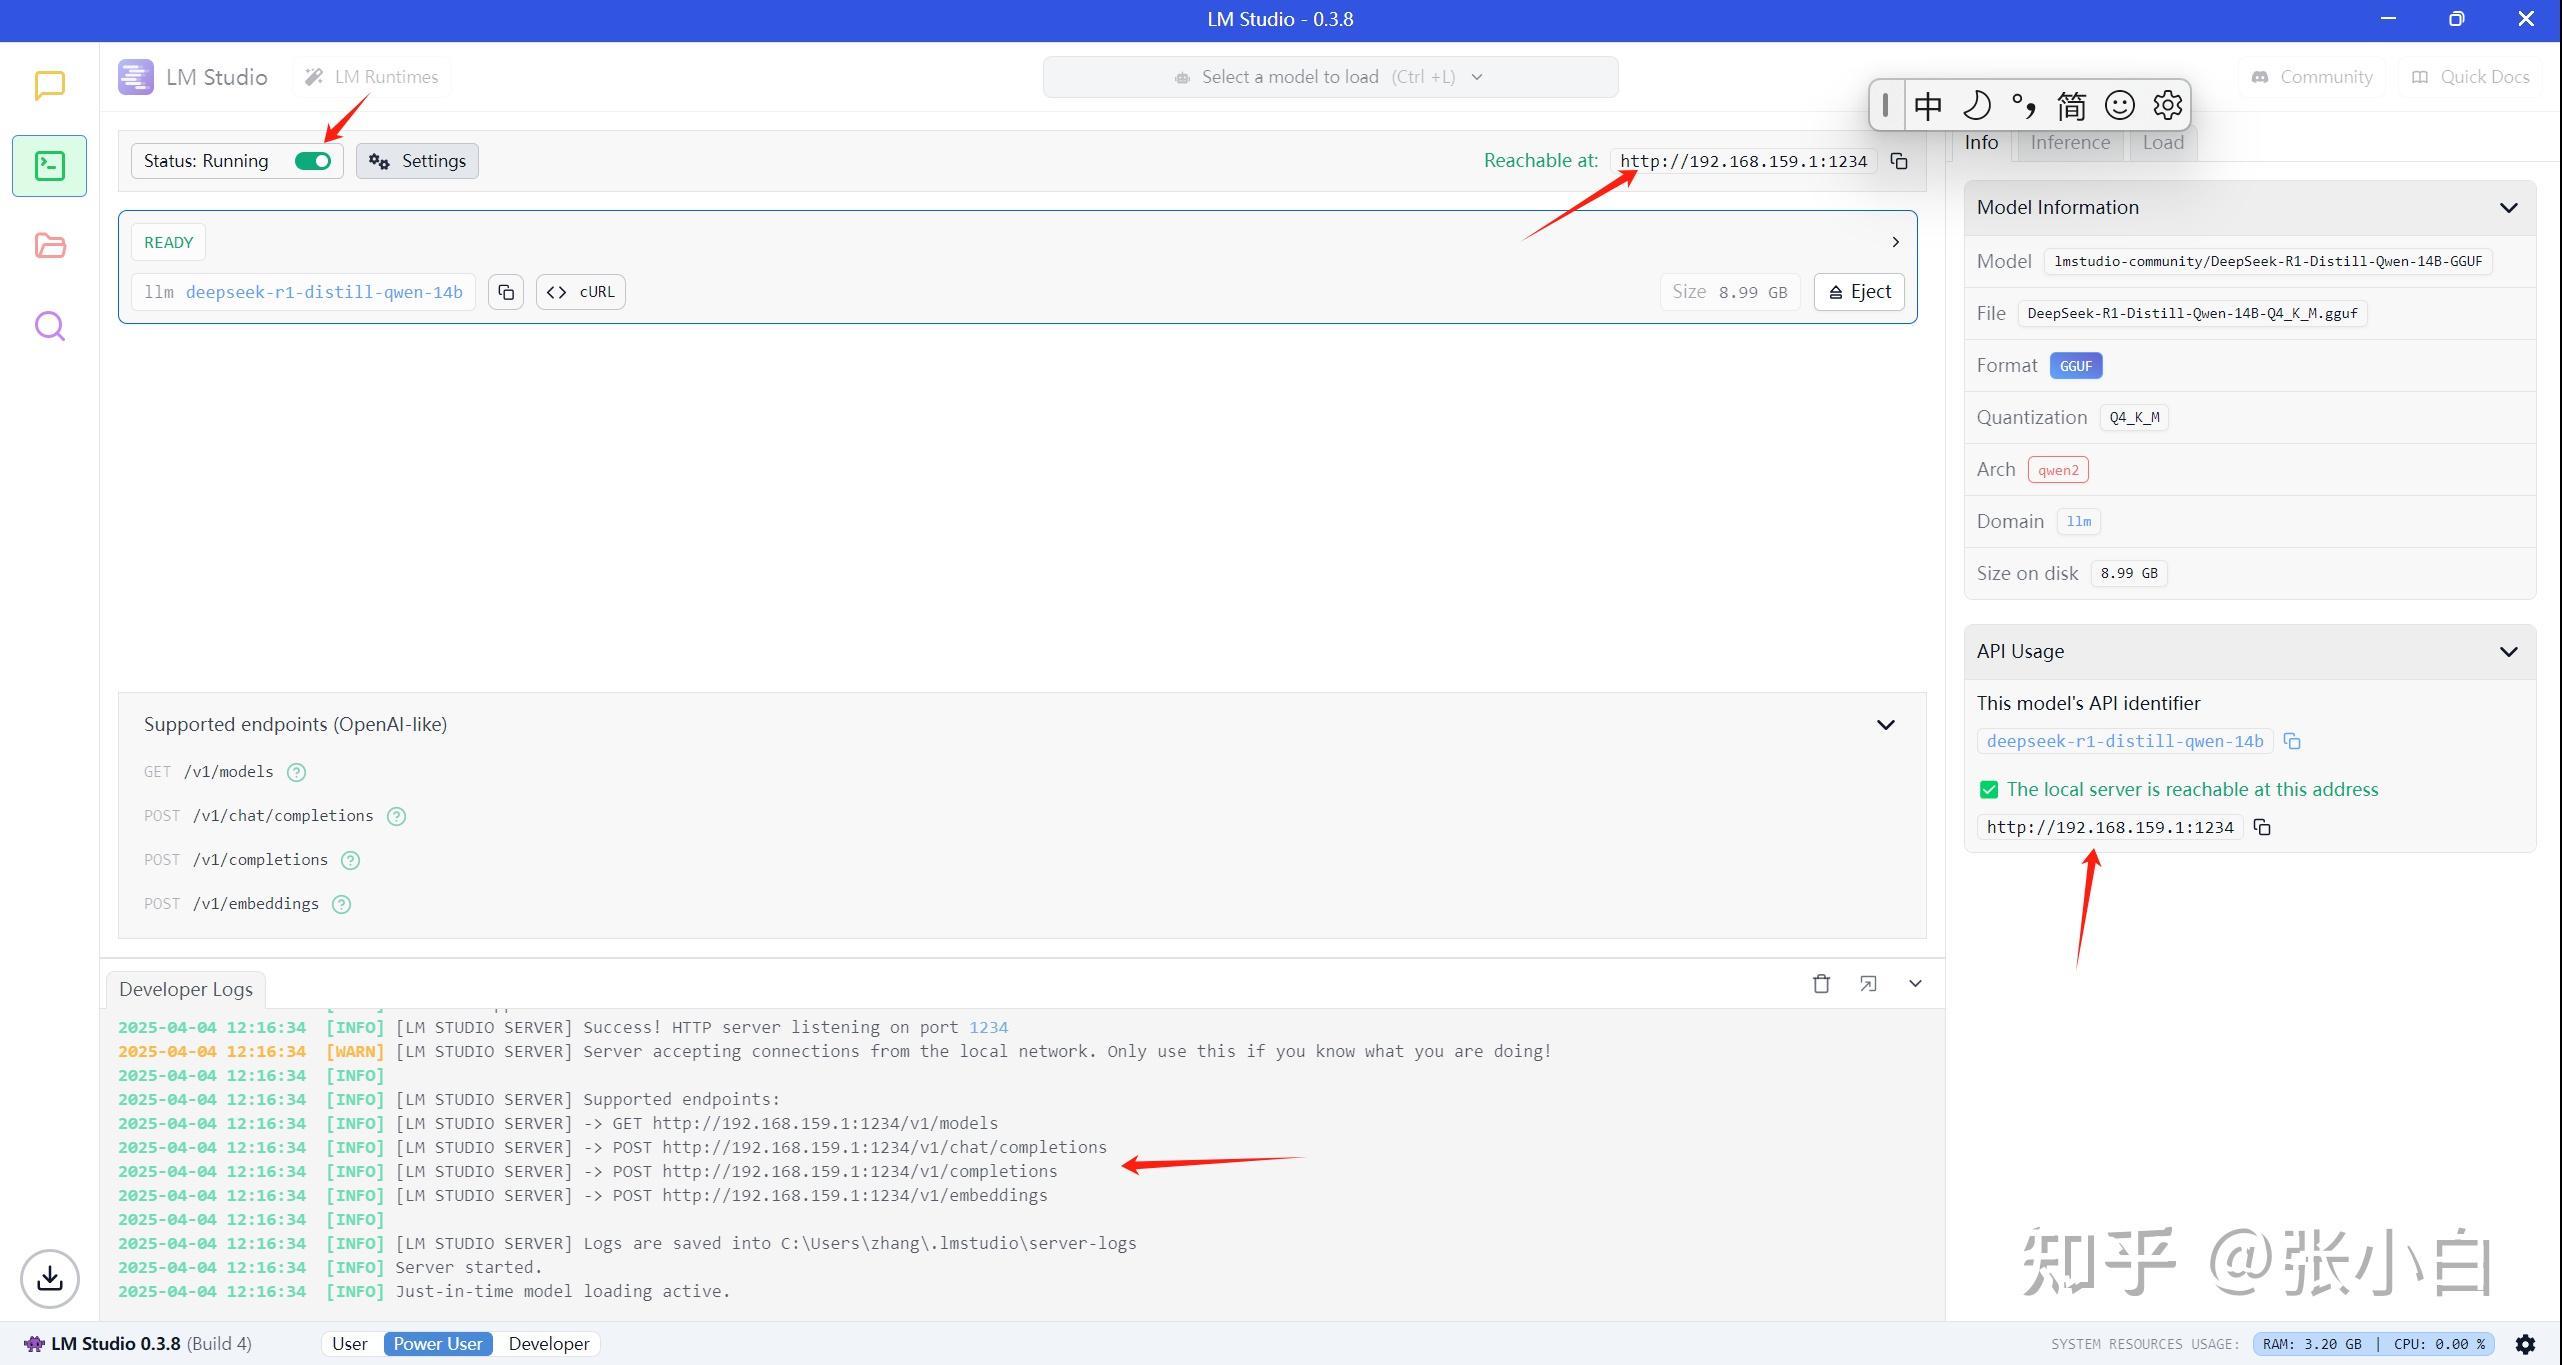The width and height of the screenshot is (2562, 1365).
Task: Collapse the Supported endpoints section
Action: pos(1885,725)
